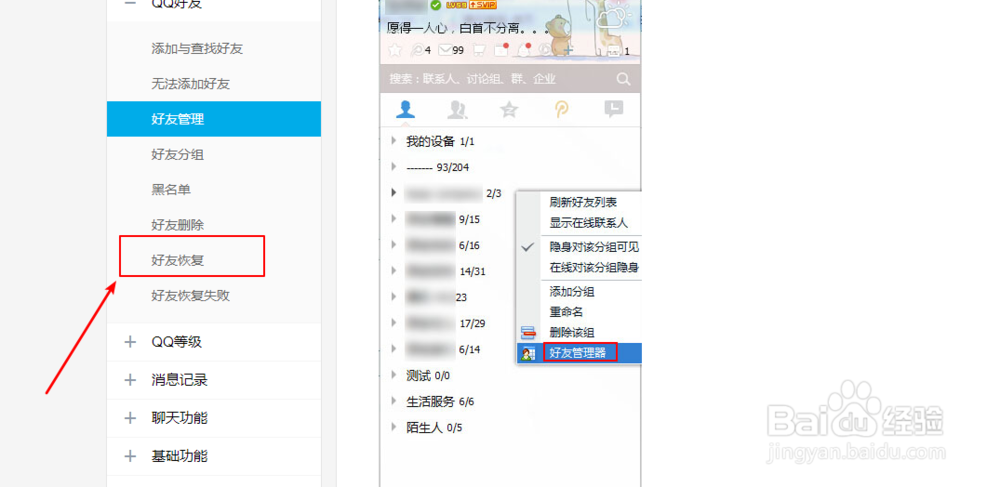The image size is (1000, 487).
Task: Collapse the QQ好友 section
Action: [x=131, y=3]
